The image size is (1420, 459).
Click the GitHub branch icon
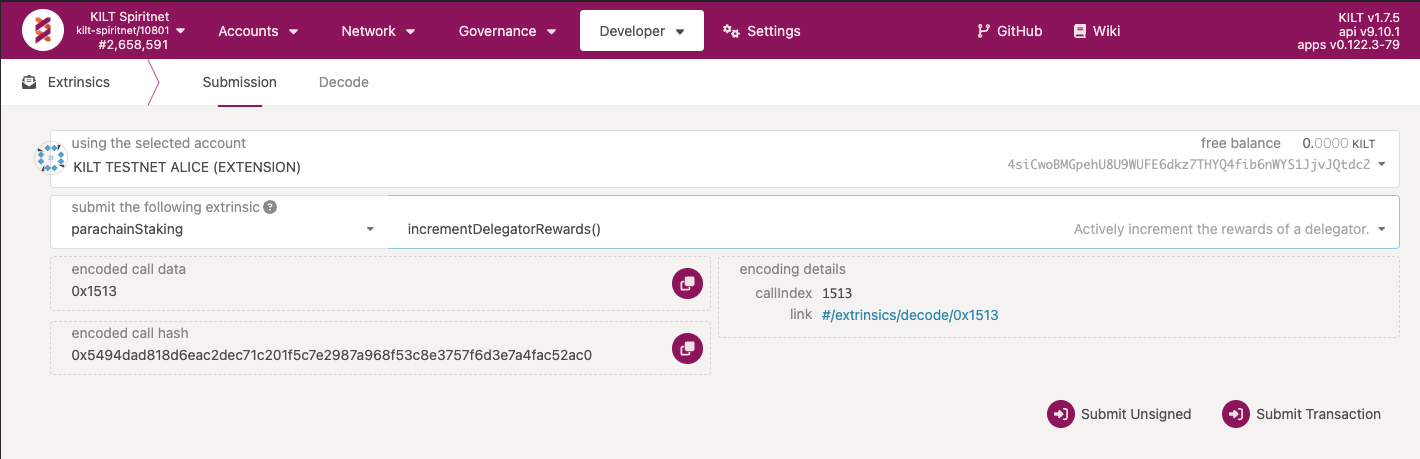983,31
